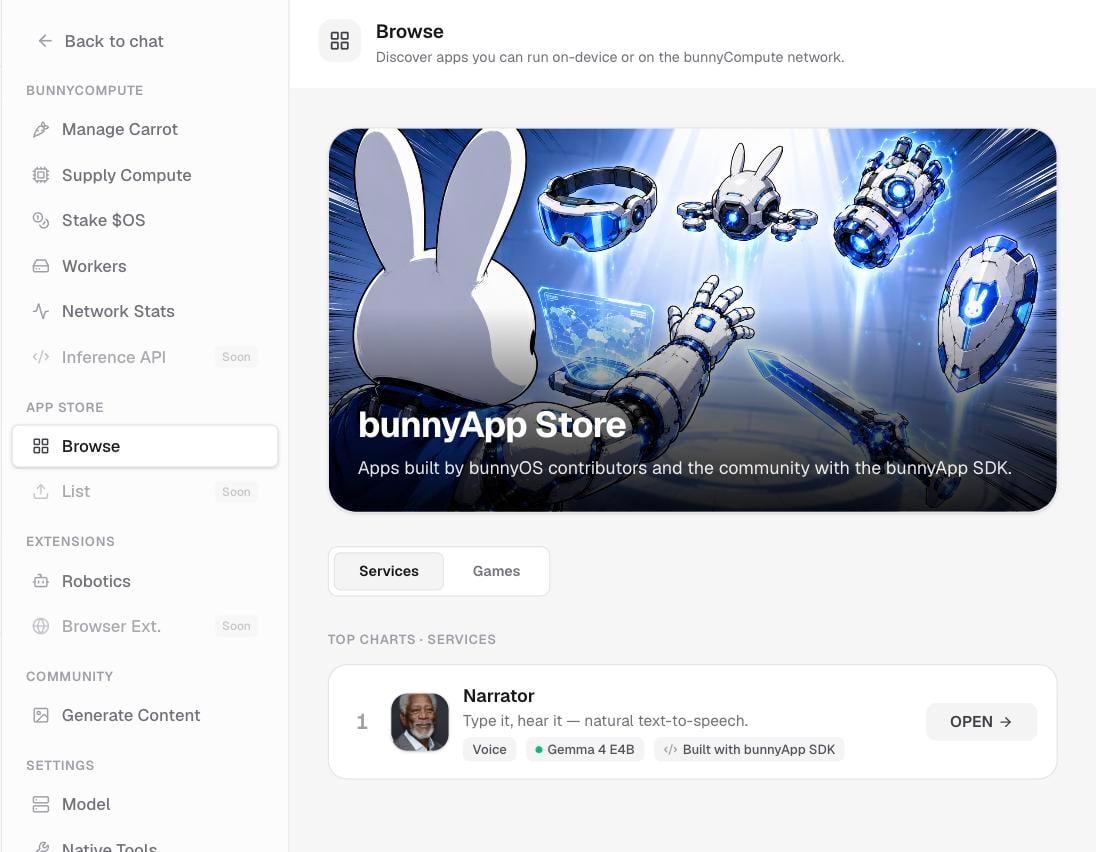Image resolution: width=1096 pixels, height=852 pixels.
Task: Click the List item in App Store
Action: [x=145, y=491]
